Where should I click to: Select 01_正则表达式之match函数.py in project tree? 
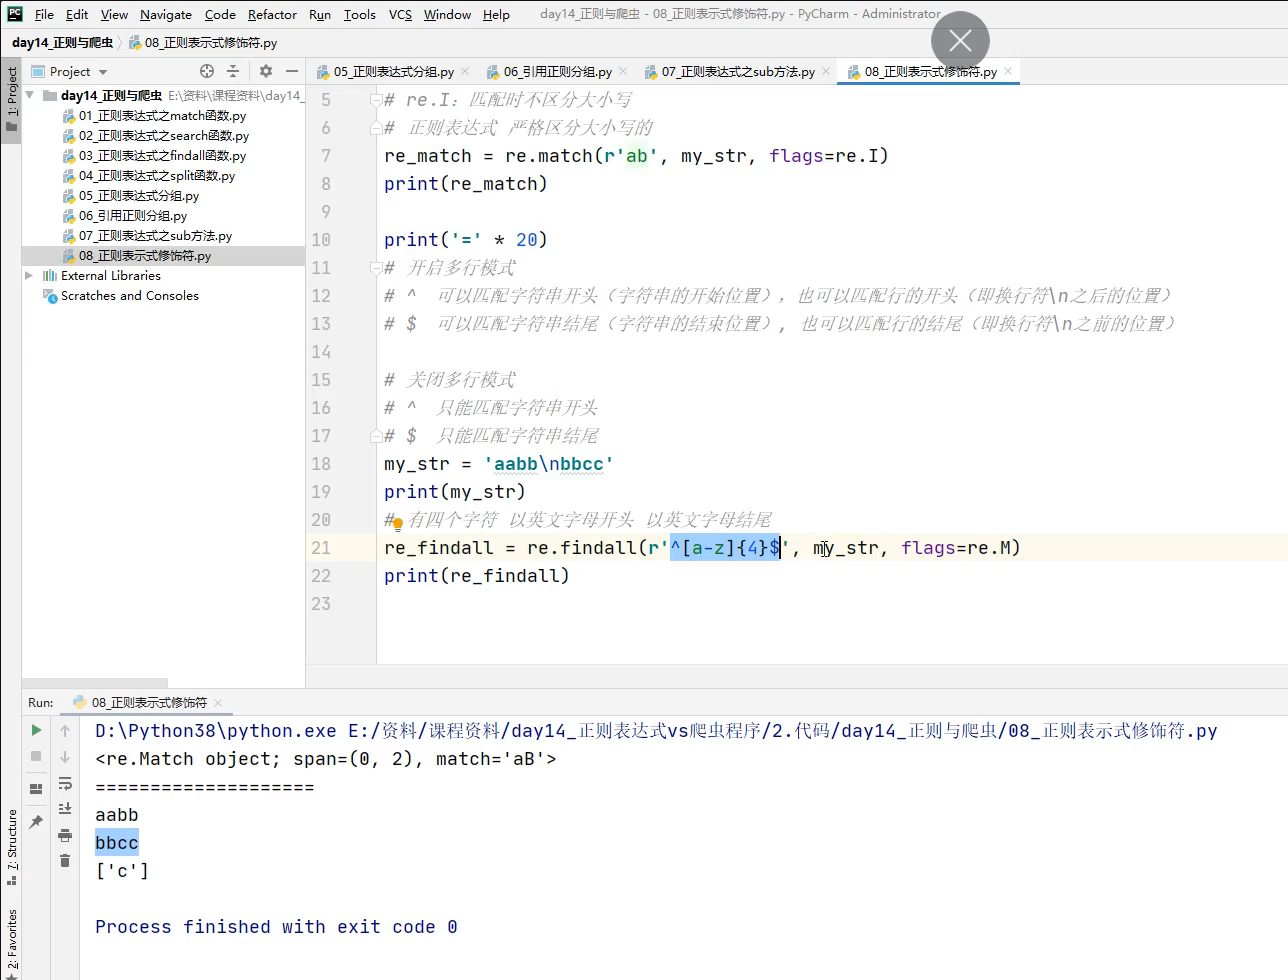[162, 115]
